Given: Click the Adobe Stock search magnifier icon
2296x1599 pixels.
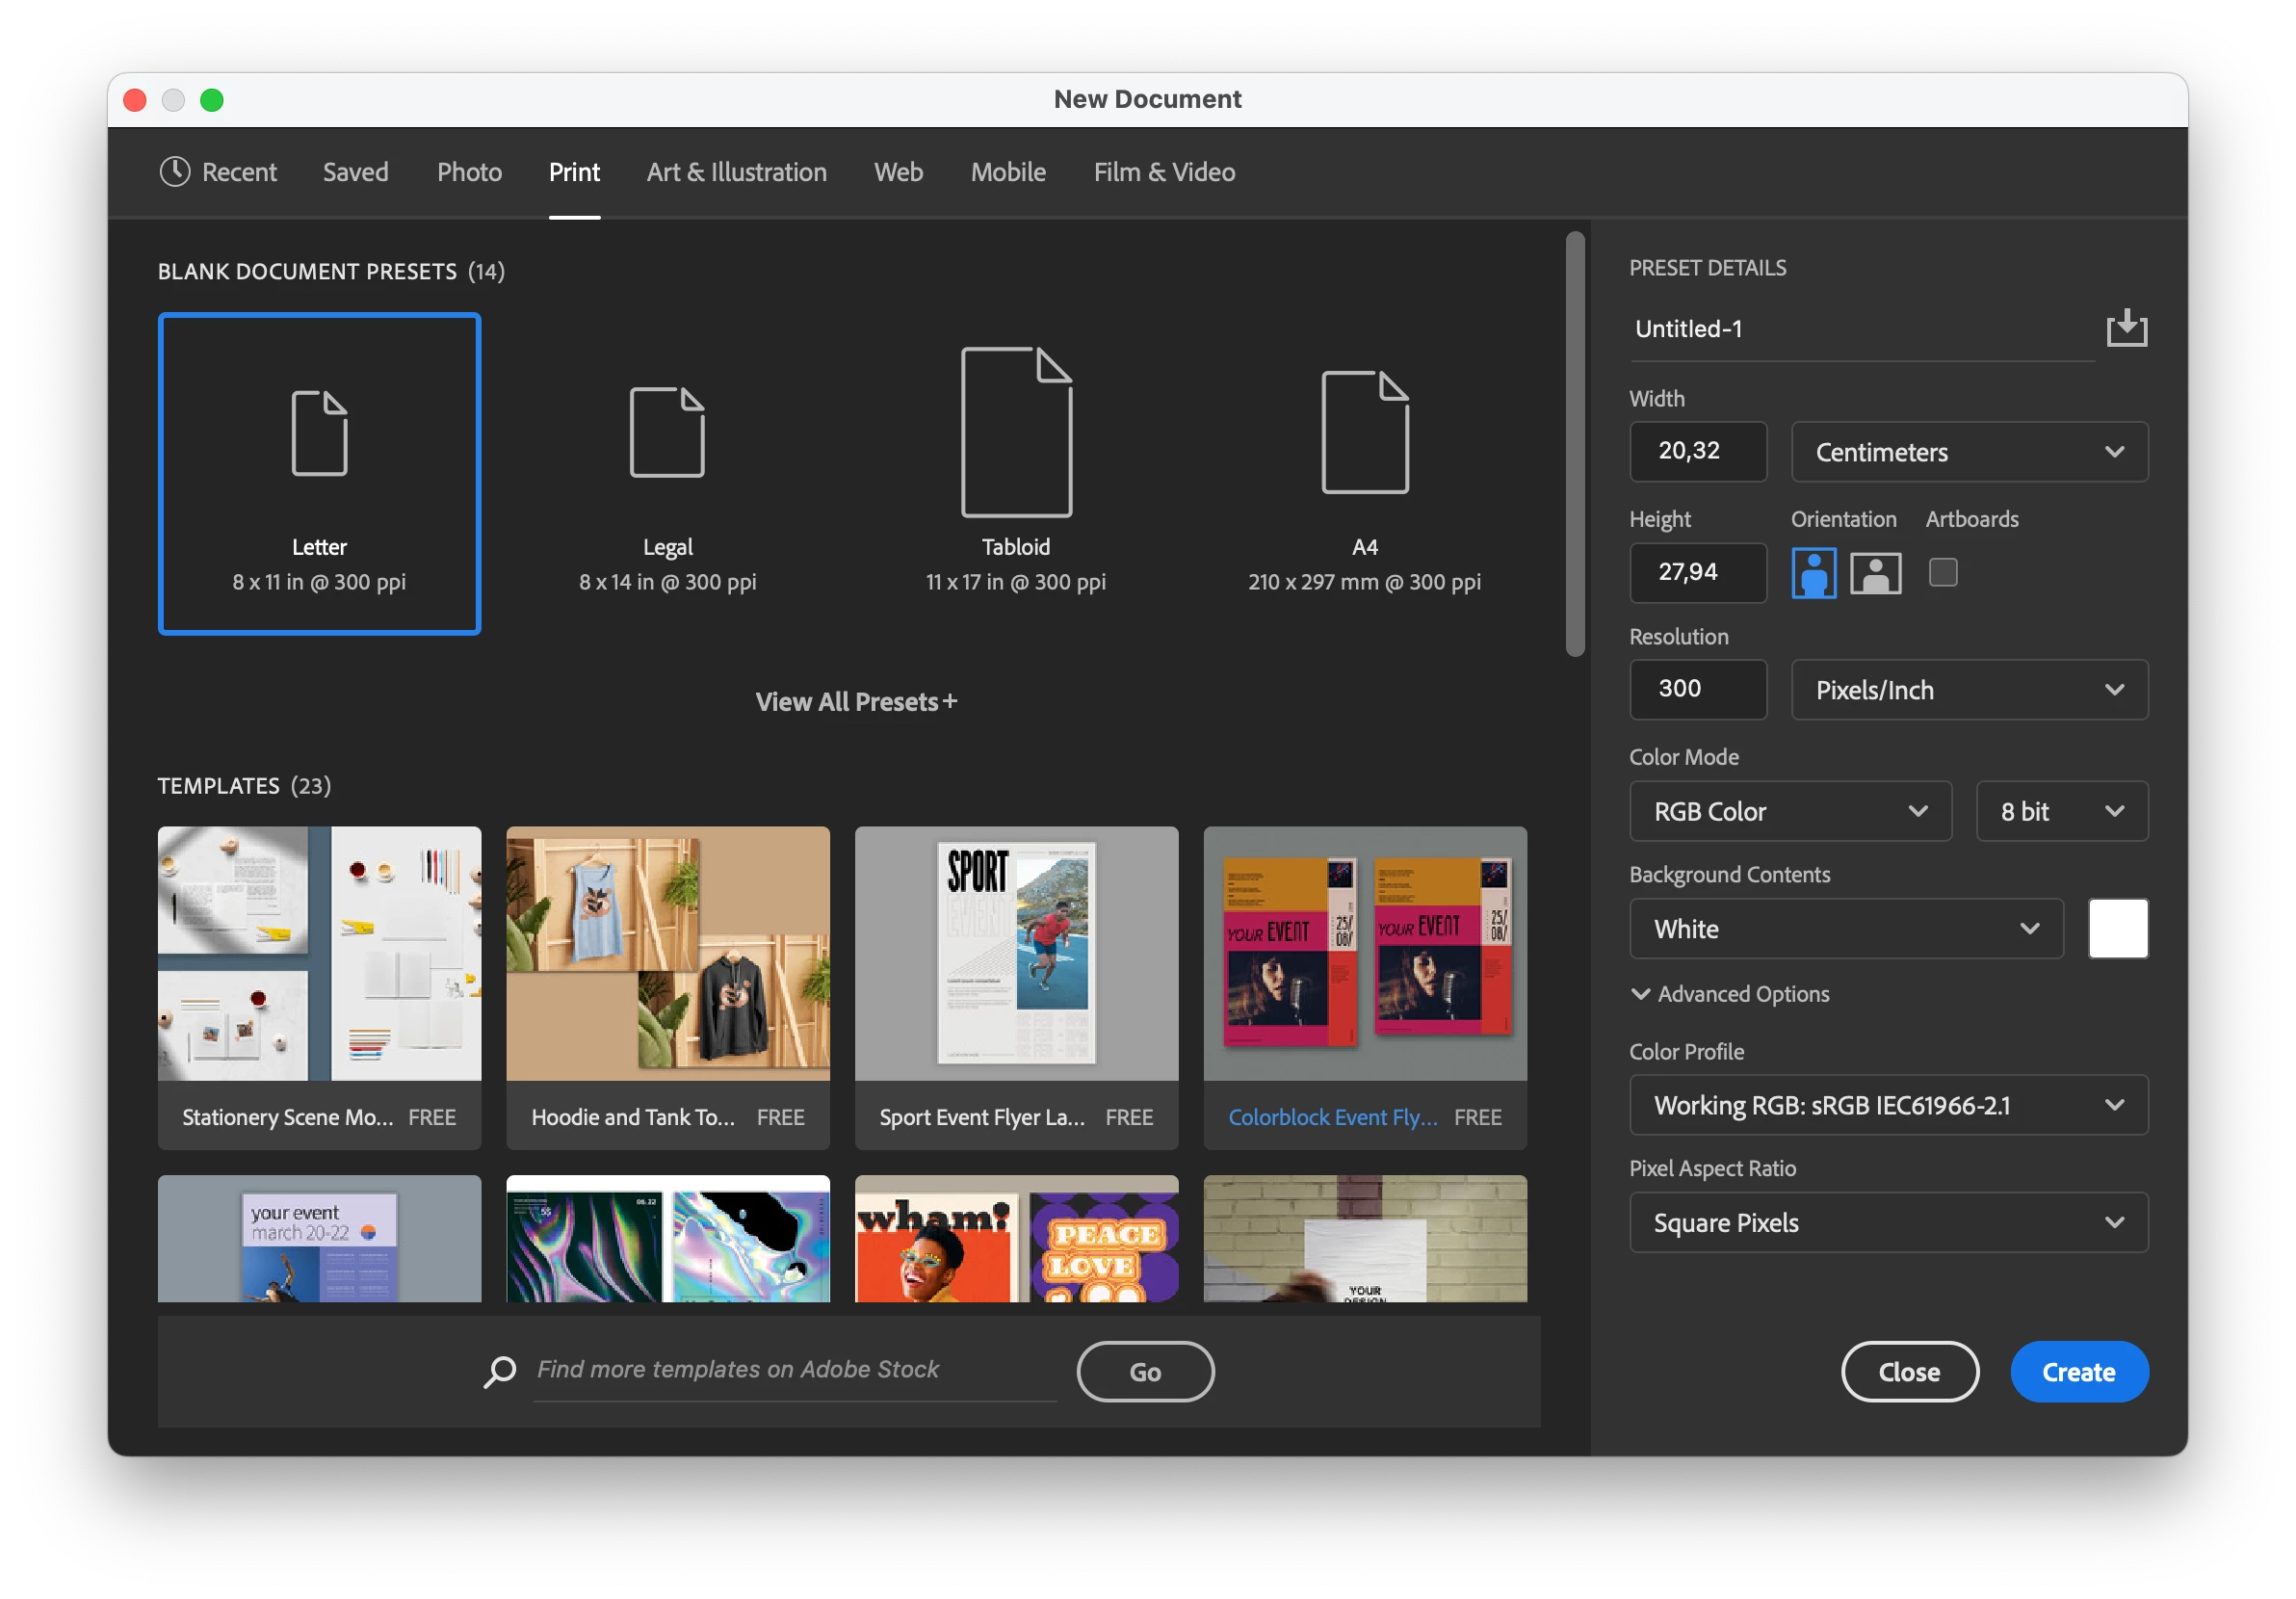Looking at the screenshot, I should 500,1371.
